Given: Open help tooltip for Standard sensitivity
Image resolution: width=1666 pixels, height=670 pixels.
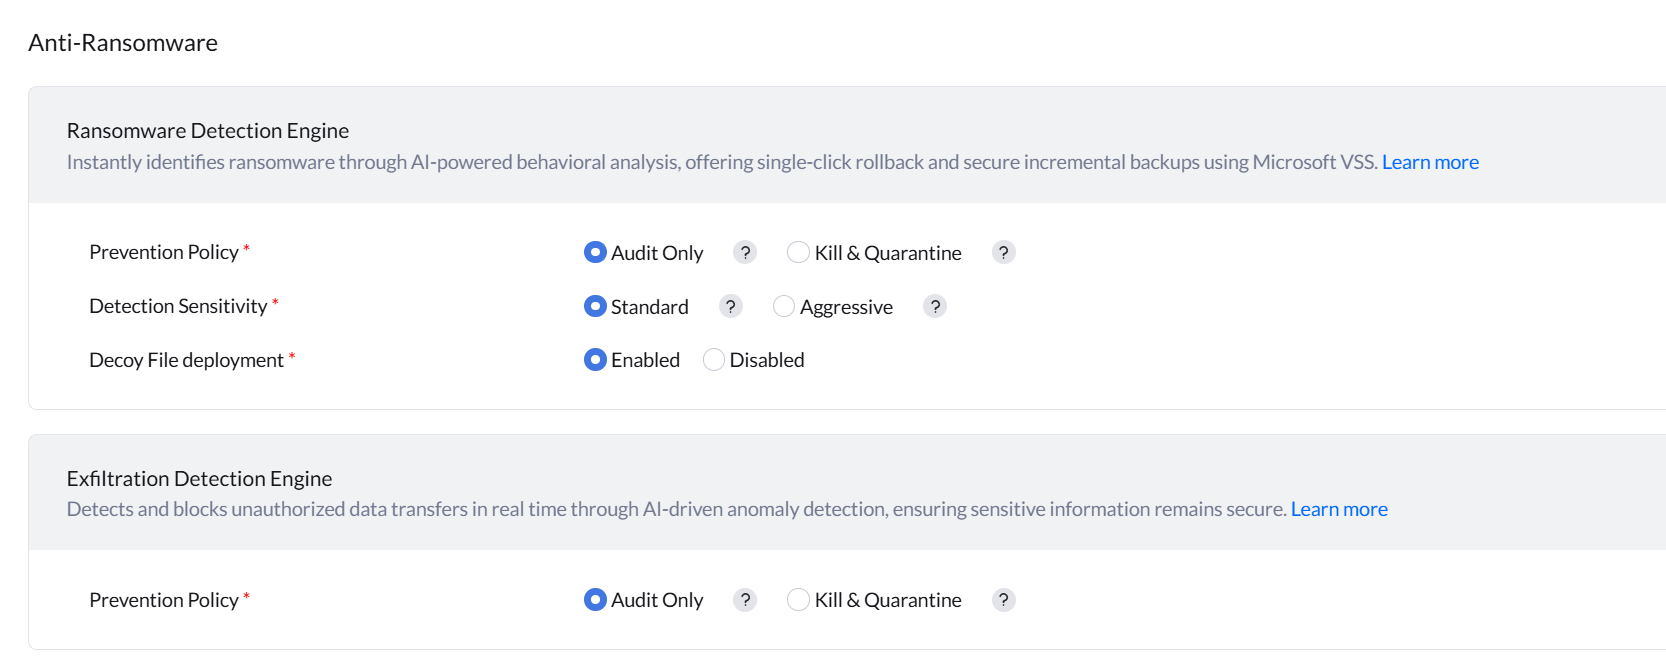Looking at the screenshot, I should tap(730, 306).
